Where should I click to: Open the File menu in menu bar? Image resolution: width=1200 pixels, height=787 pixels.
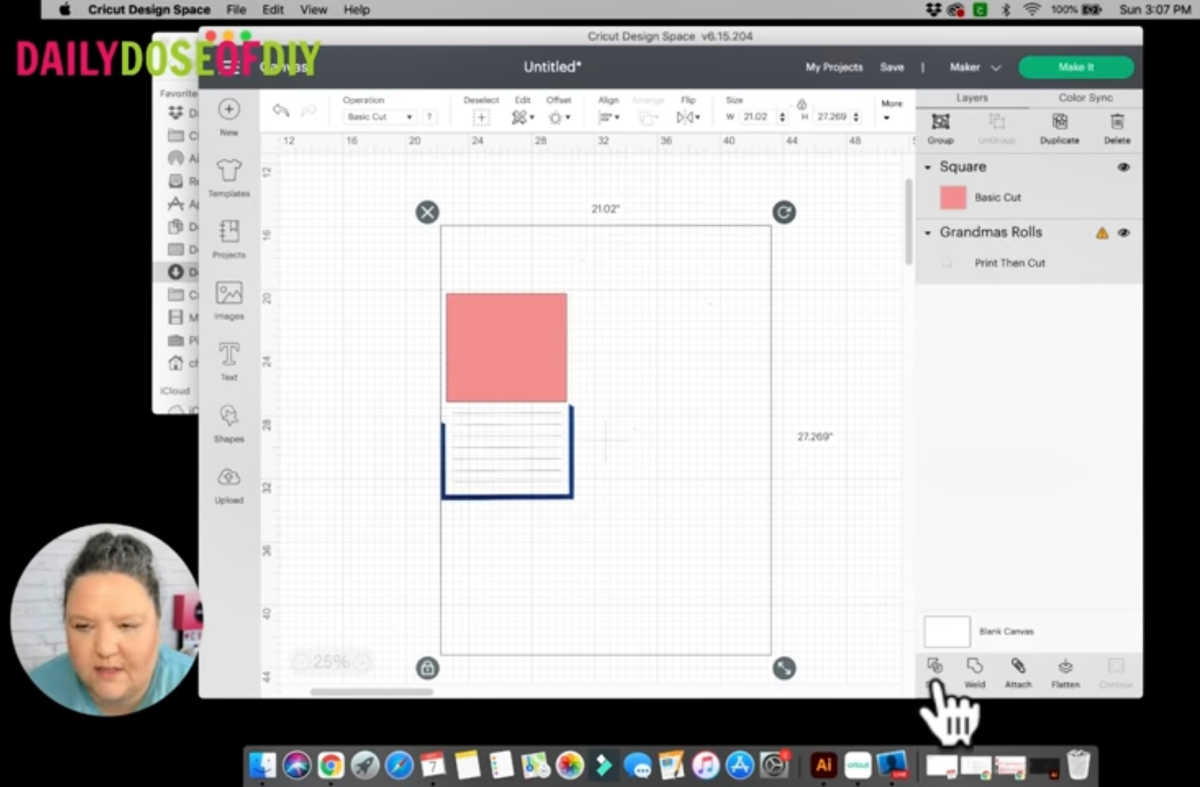click(236, 9)
